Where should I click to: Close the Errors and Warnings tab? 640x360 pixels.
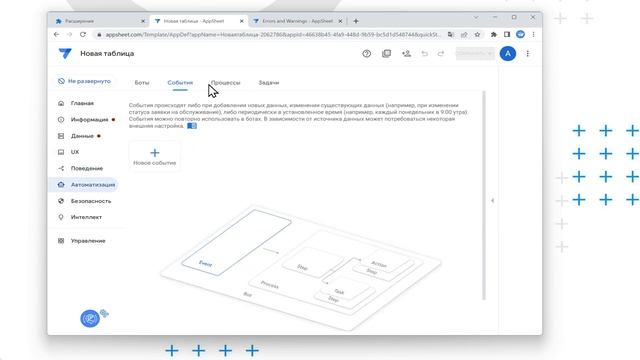tap(340, 21)
